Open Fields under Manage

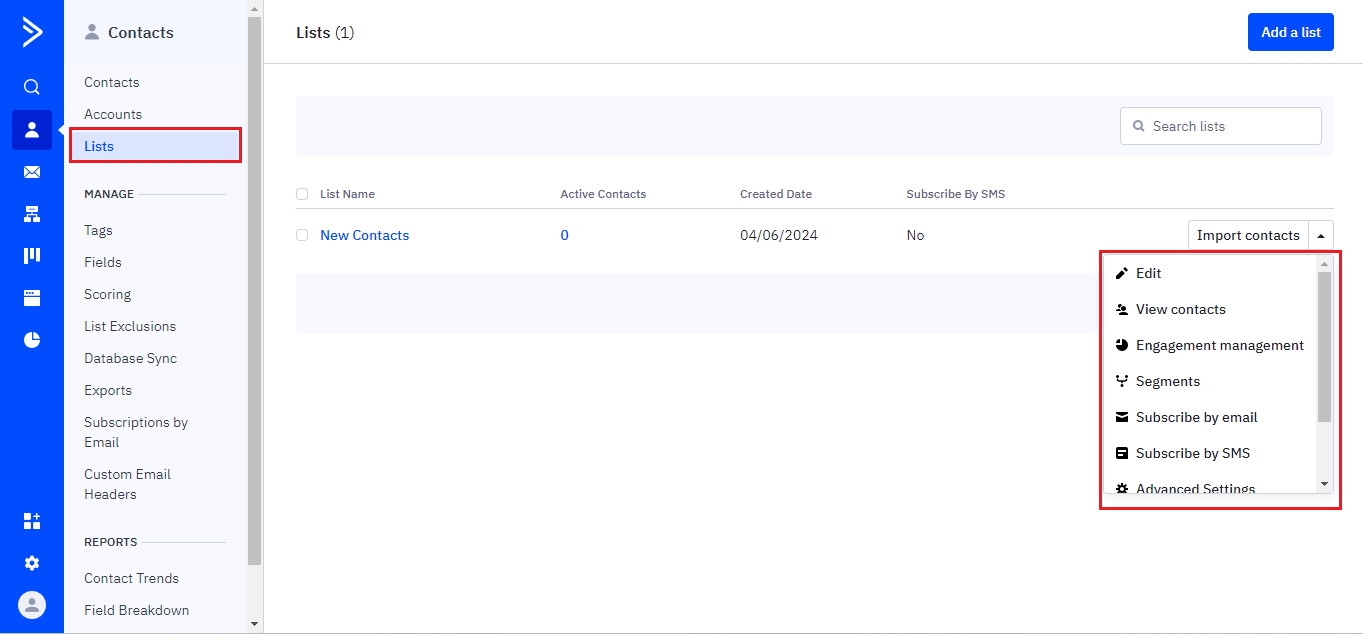[103, 262]
